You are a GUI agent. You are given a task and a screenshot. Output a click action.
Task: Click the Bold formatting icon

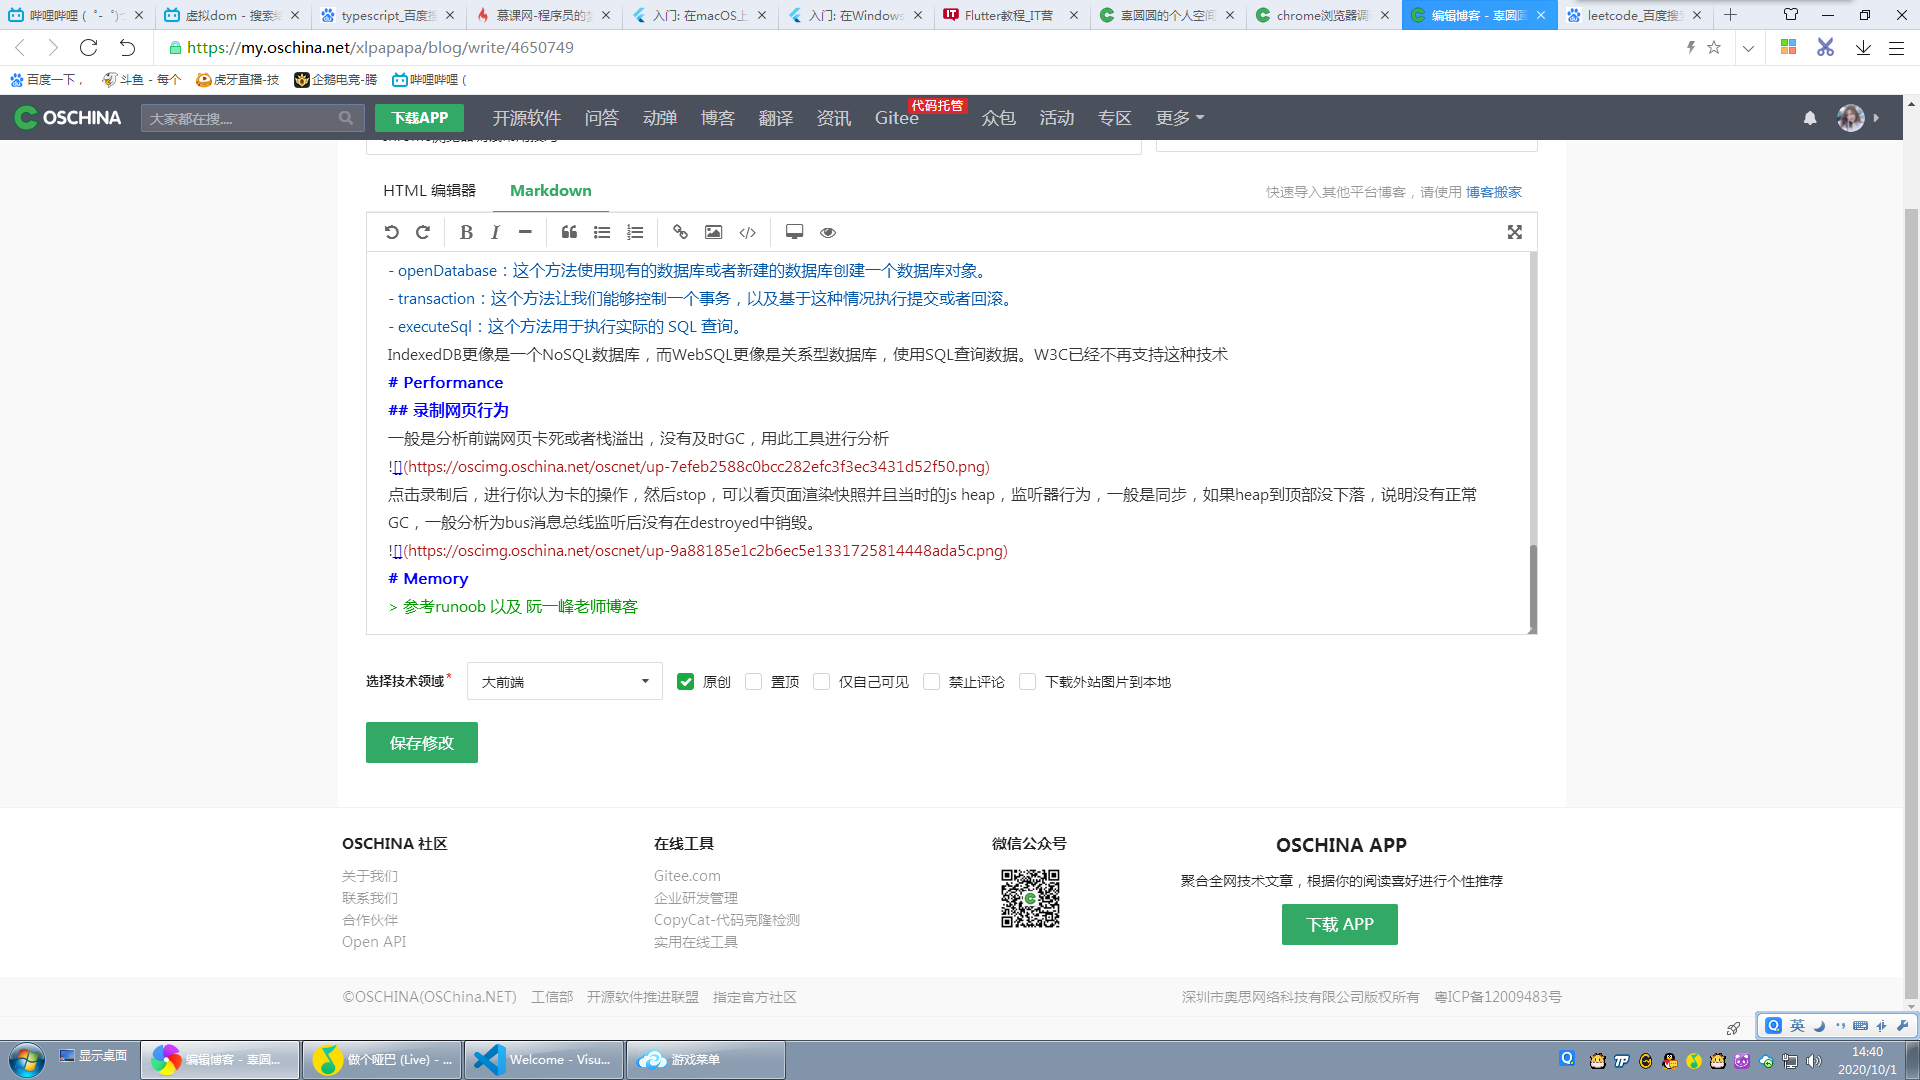(x=466, y=232)
